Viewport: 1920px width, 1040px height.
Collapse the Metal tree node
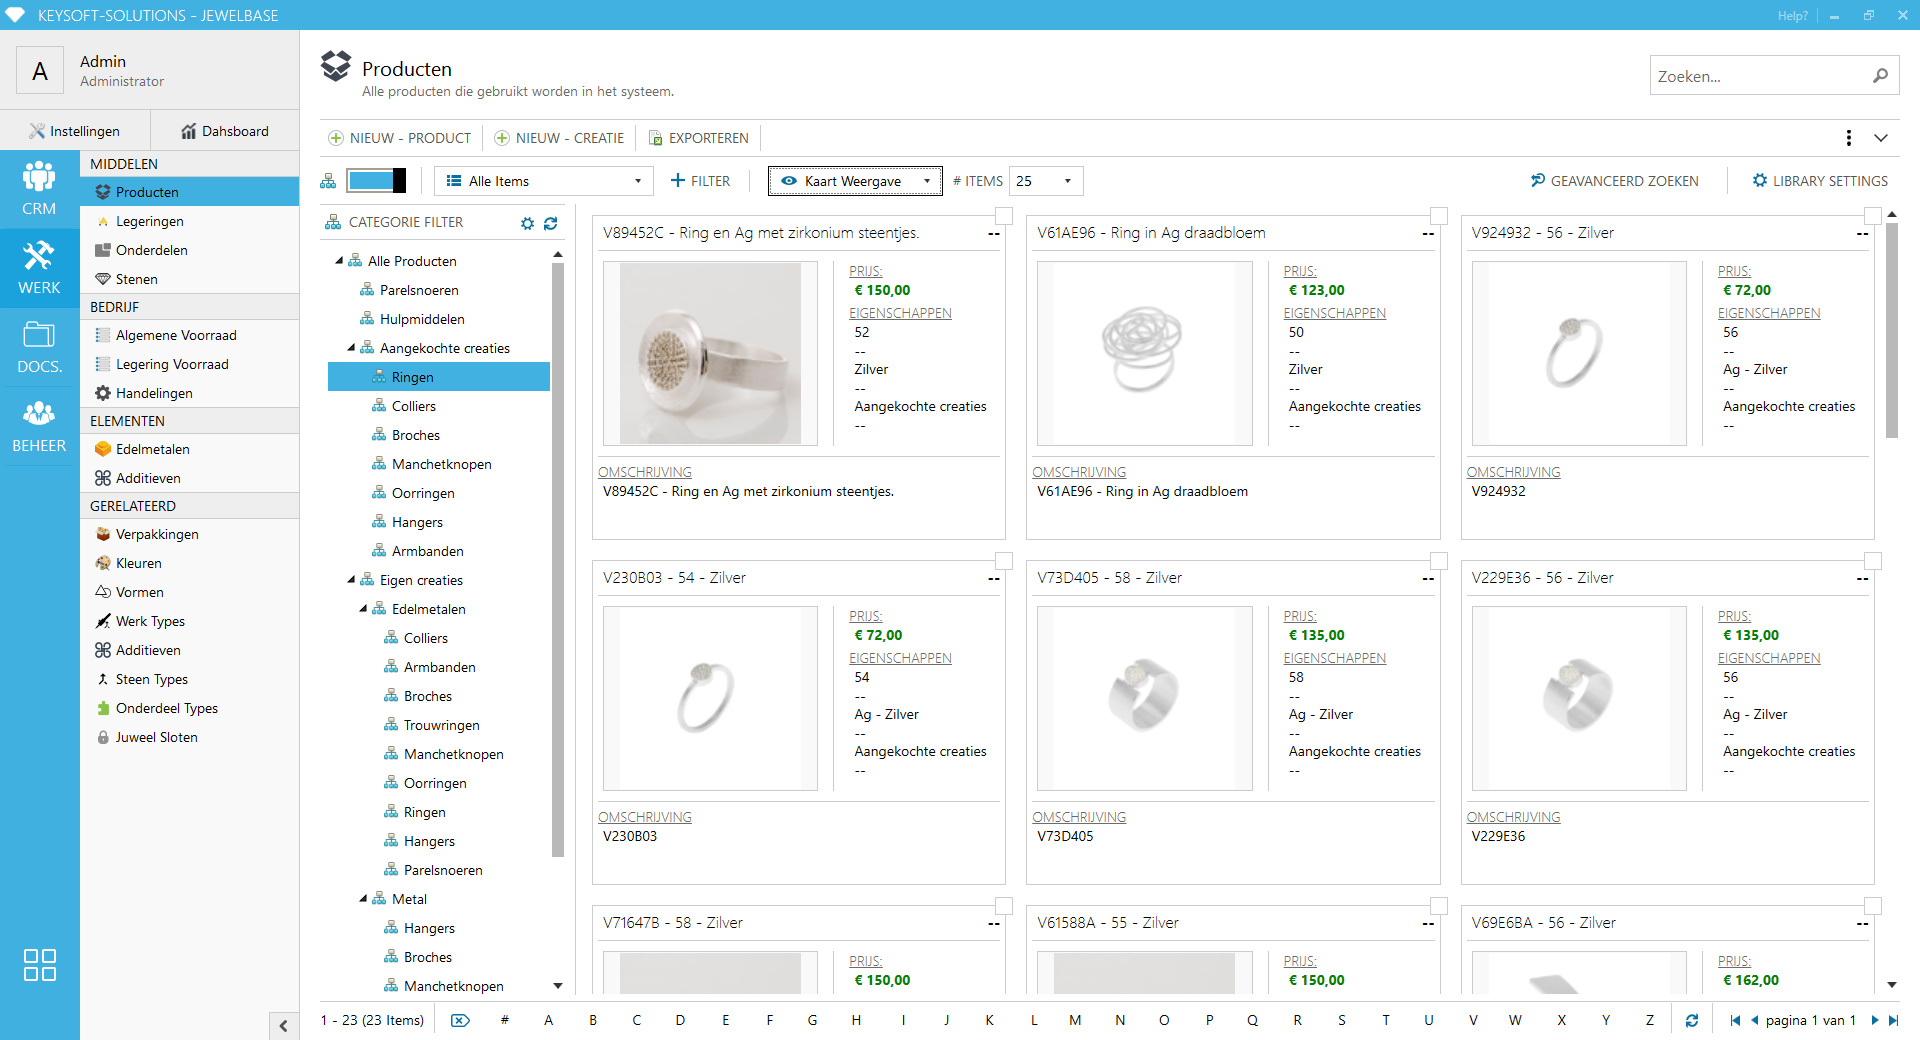pos(363,899)
